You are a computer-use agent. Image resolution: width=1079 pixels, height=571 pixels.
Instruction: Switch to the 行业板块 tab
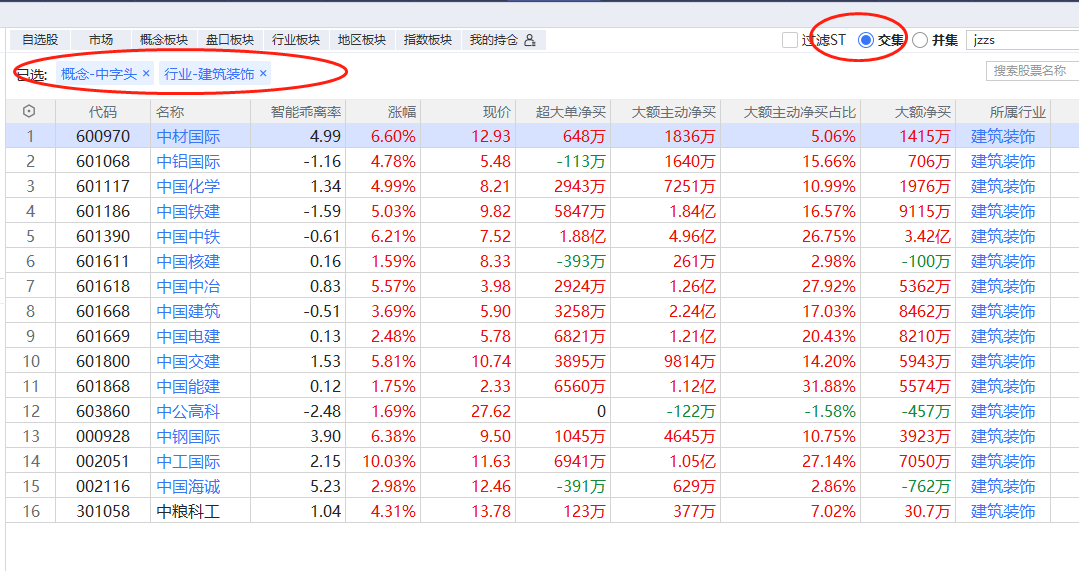point(296,40)
